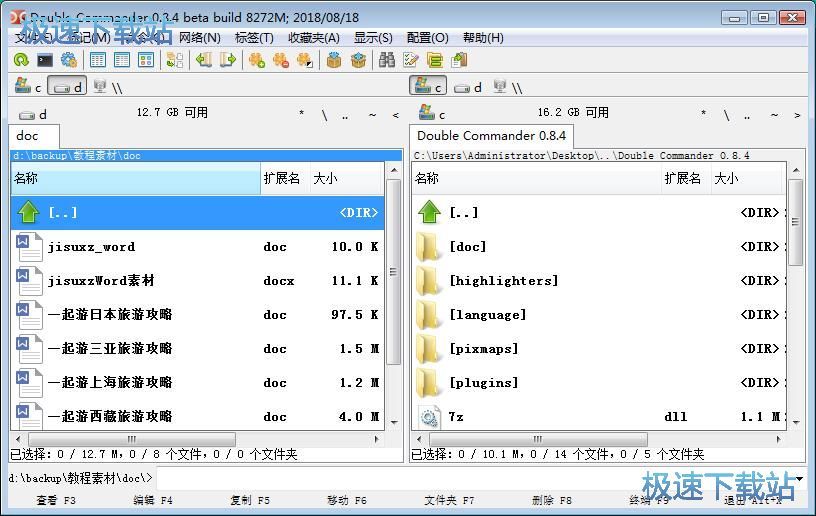Select drive d button above left panel
The height and width of the screenshot is (516, 816).
67,86
